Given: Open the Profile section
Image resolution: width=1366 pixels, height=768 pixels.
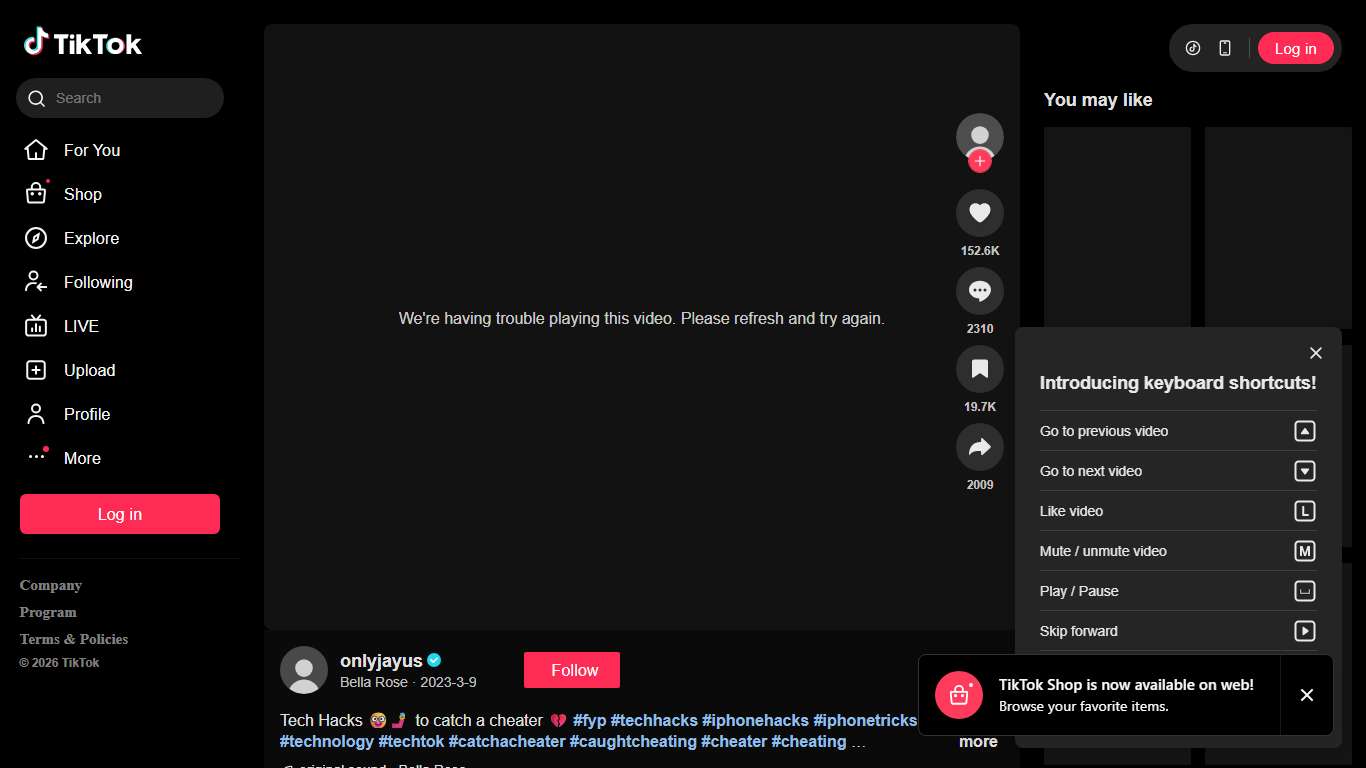Looking at the screenshot, I should click(x=87, y=414).
